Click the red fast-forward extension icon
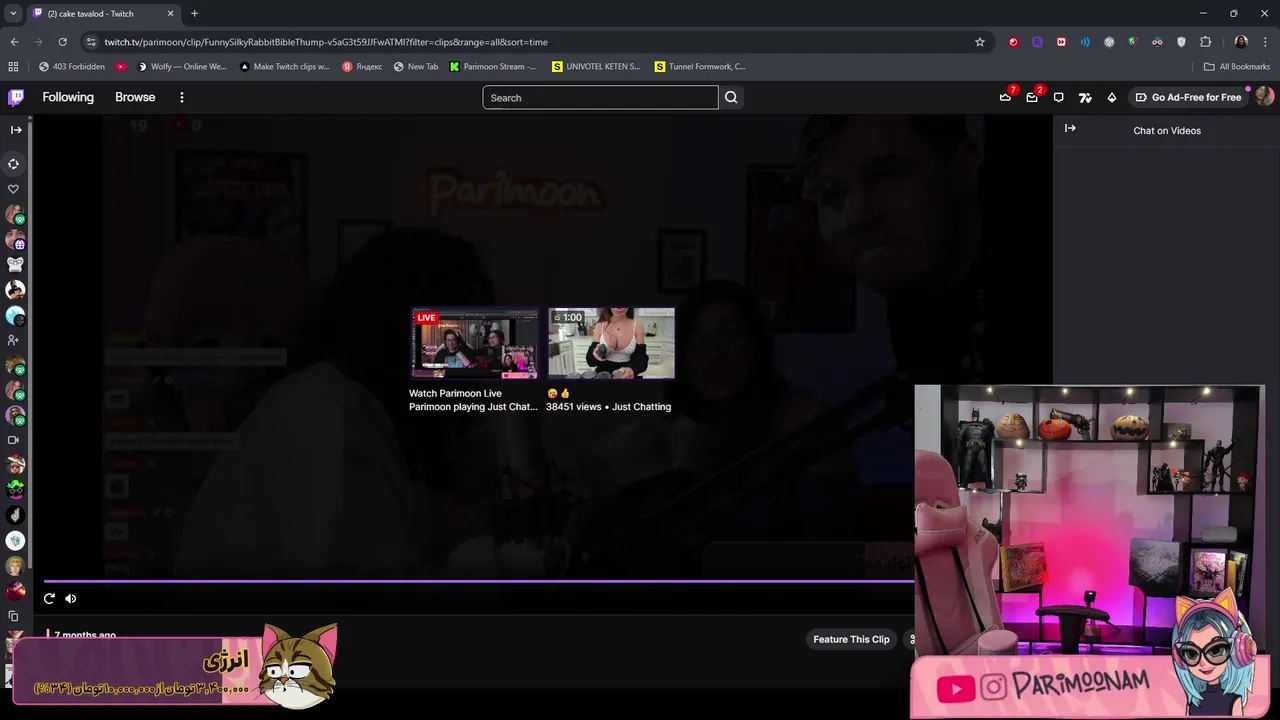Viewport: 1280px width, 720px height. click(x=1061, y=42)
